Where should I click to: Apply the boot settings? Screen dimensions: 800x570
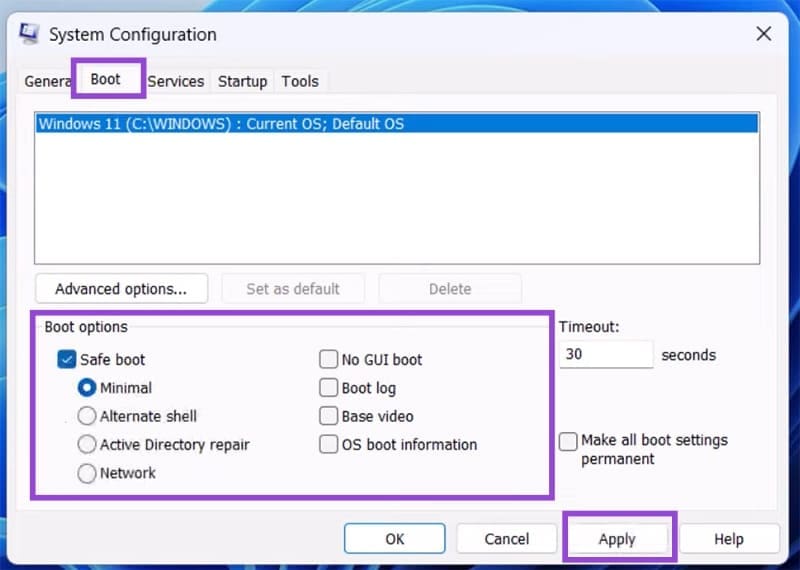coord(617,539)
